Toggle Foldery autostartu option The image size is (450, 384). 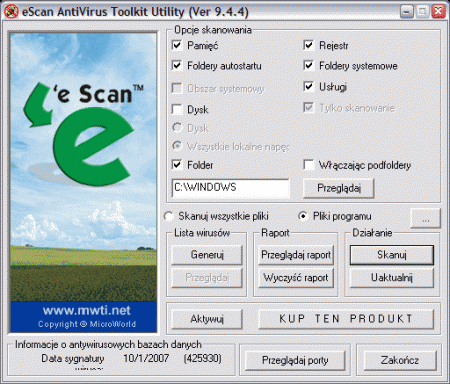(x=177, y=65)
